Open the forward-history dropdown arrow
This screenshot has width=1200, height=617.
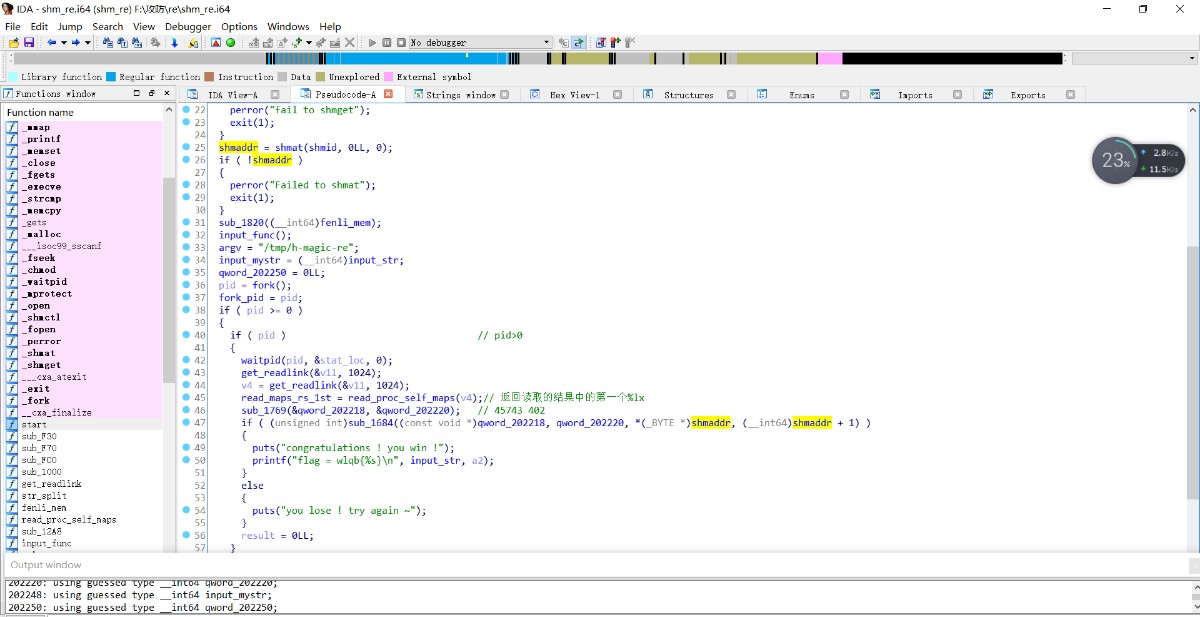point(88,43)
